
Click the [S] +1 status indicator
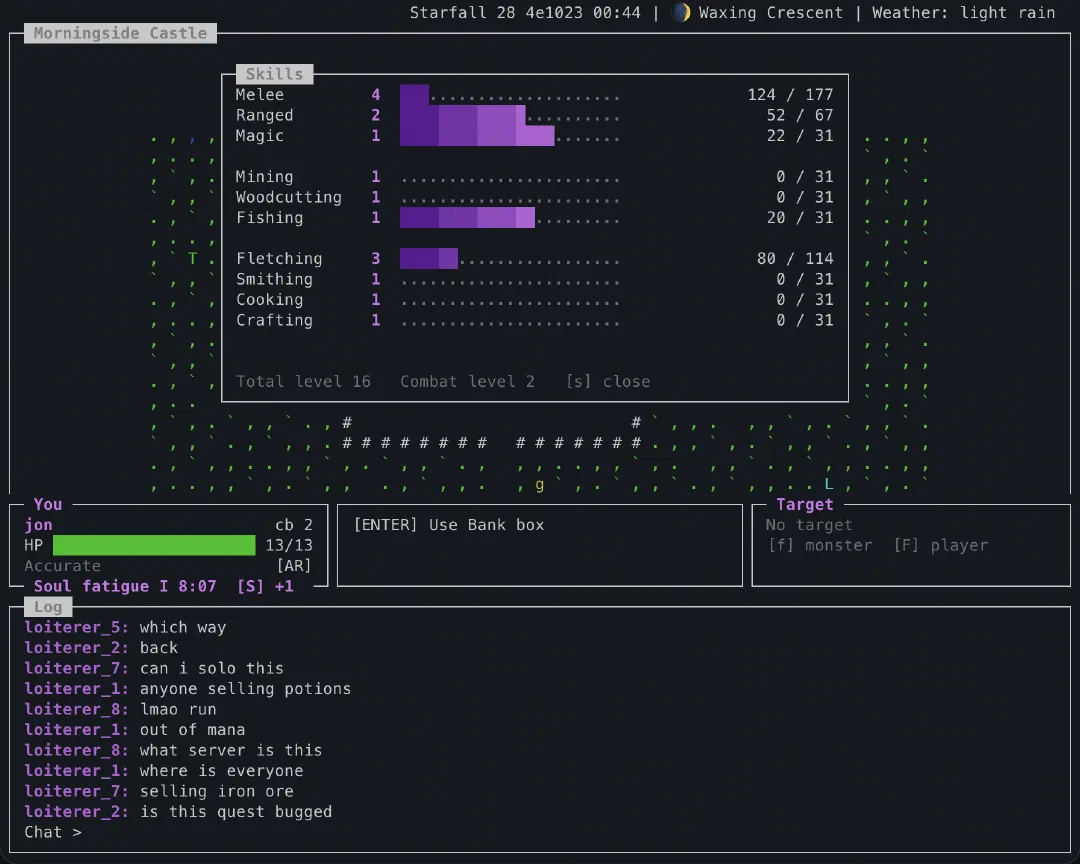(265, 586)
